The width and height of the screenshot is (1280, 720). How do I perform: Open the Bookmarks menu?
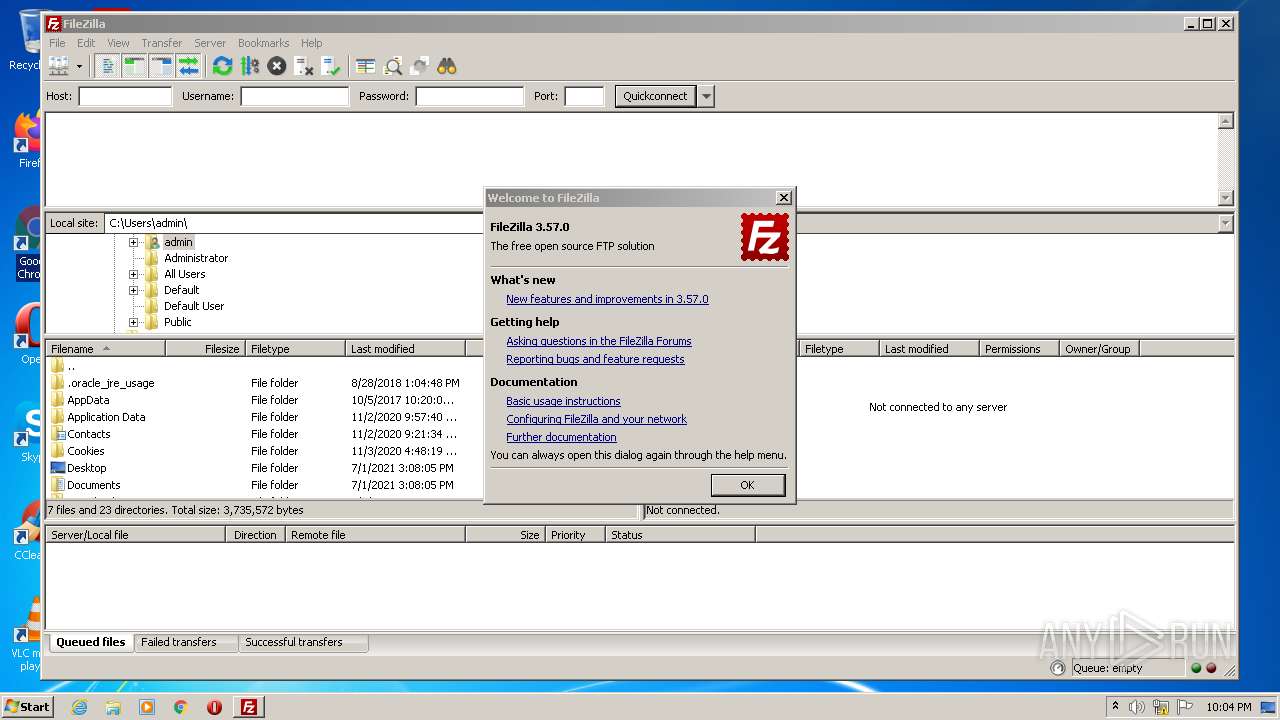[x=263, y=43]
